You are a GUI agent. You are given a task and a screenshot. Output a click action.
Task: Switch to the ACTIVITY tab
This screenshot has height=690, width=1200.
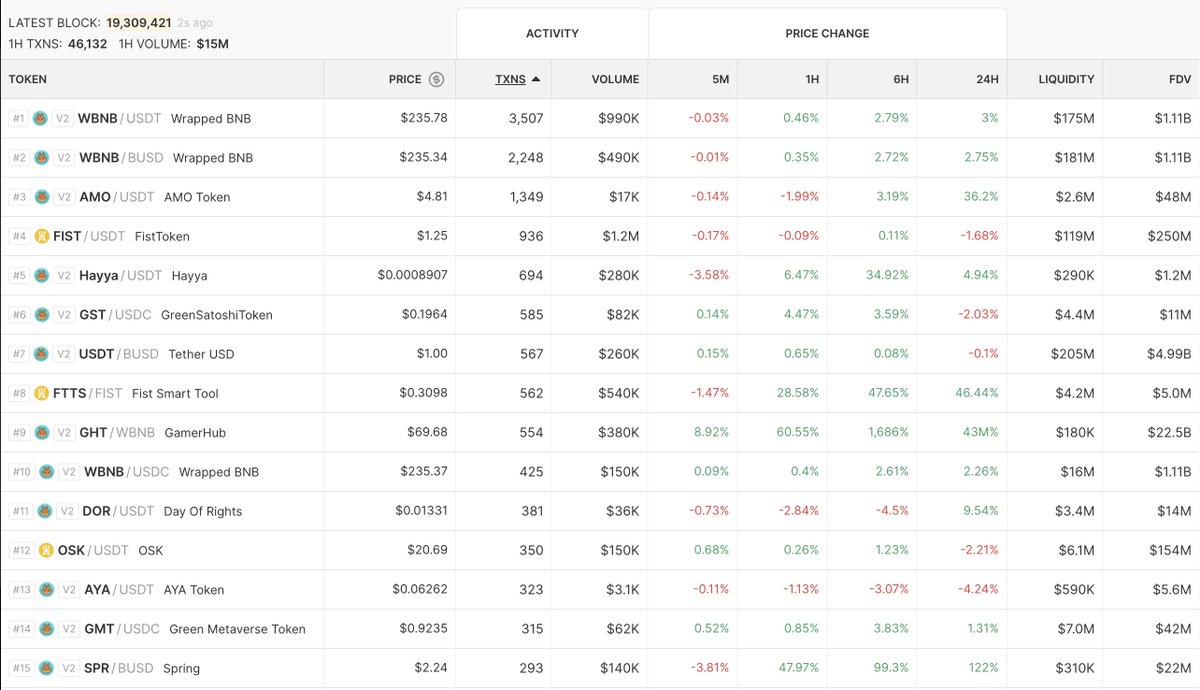point(552,34)
